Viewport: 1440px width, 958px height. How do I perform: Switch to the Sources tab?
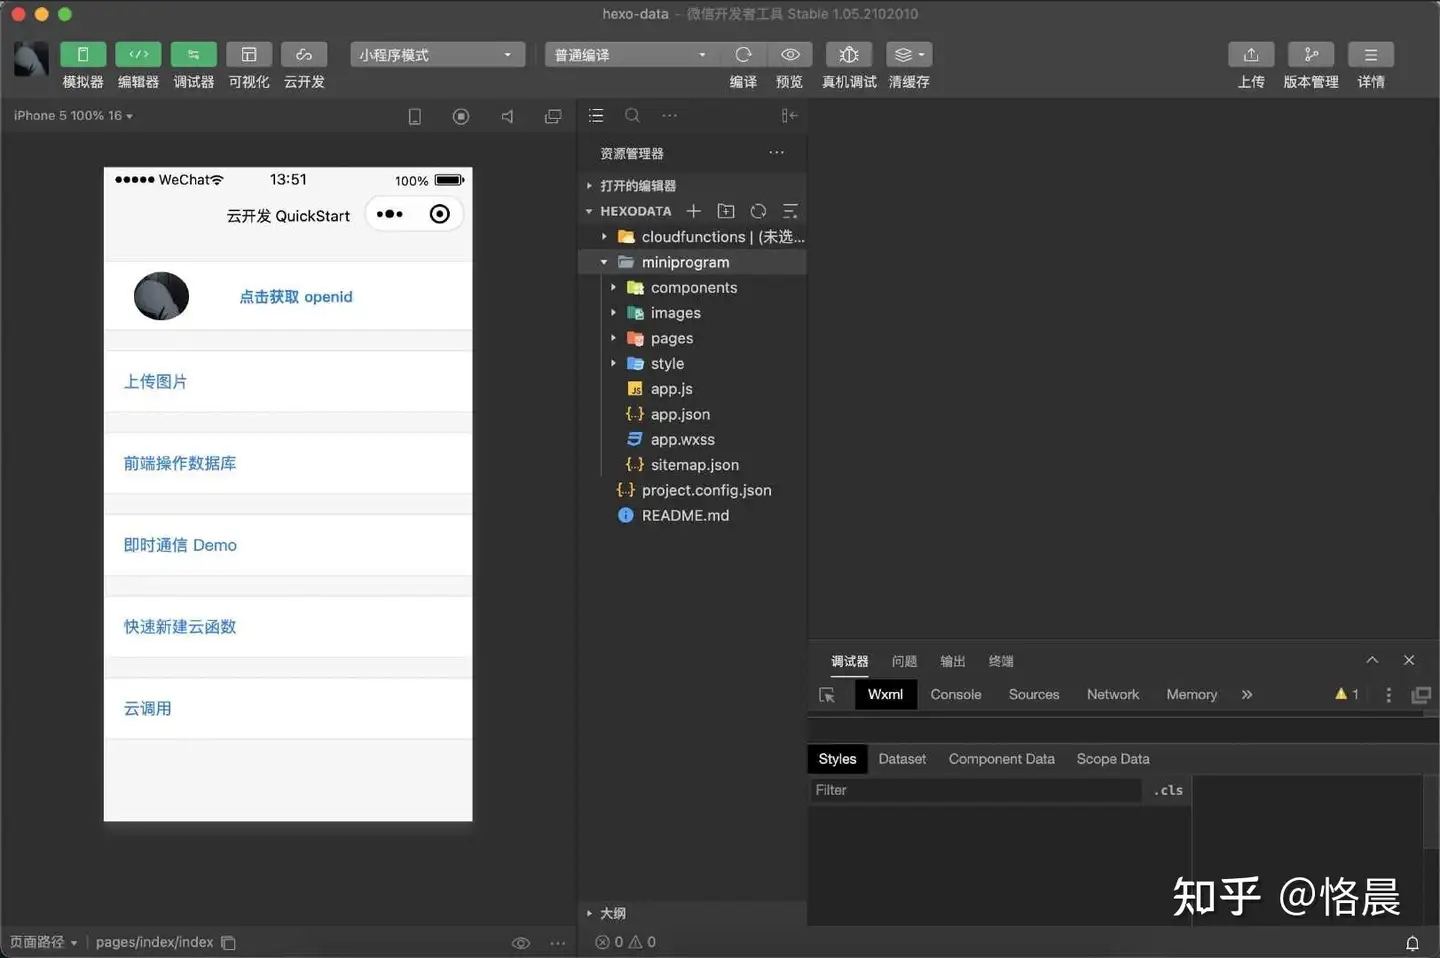[x=1034, y=694]
